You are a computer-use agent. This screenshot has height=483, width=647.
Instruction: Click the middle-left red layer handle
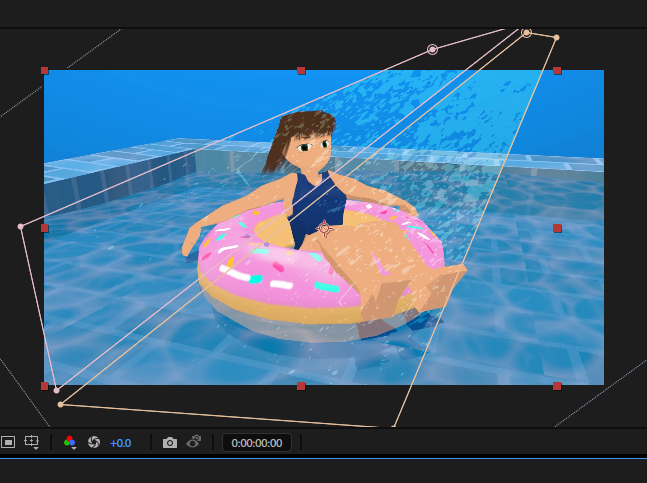pyautogui.click(x=45, y=228)
